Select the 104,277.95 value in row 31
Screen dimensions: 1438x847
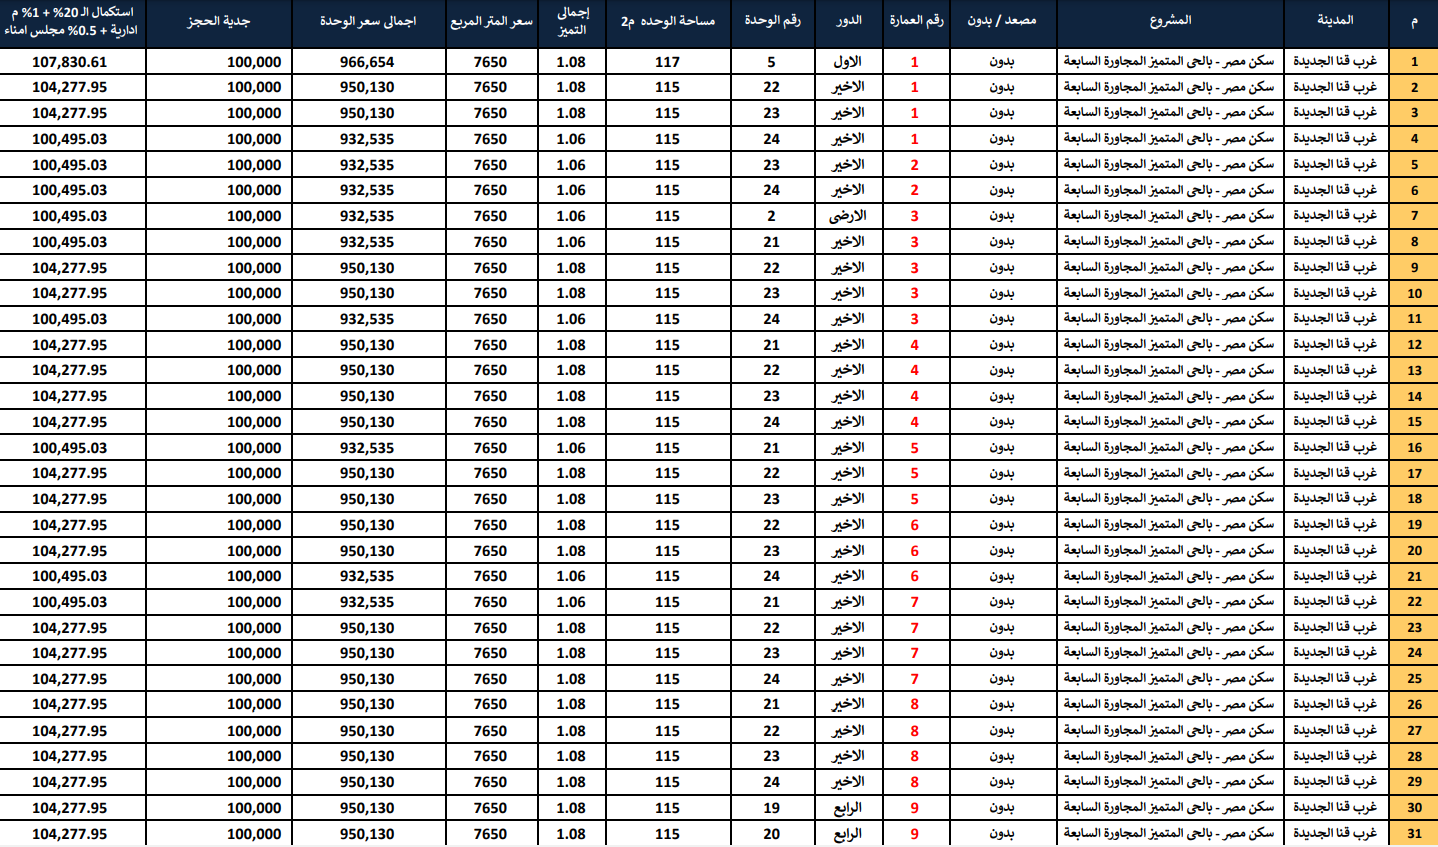(69, 834)
